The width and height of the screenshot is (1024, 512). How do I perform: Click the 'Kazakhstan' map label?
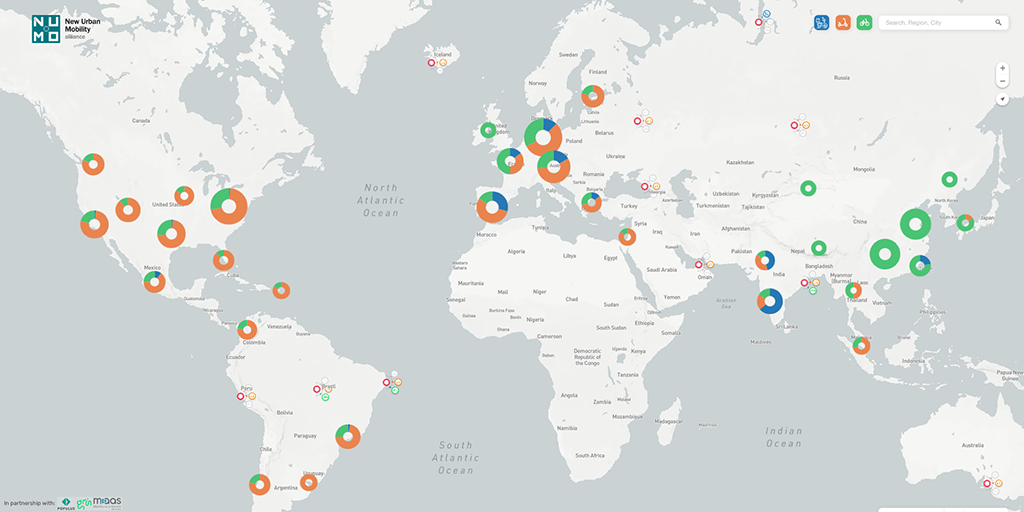[x=741, y=162]
